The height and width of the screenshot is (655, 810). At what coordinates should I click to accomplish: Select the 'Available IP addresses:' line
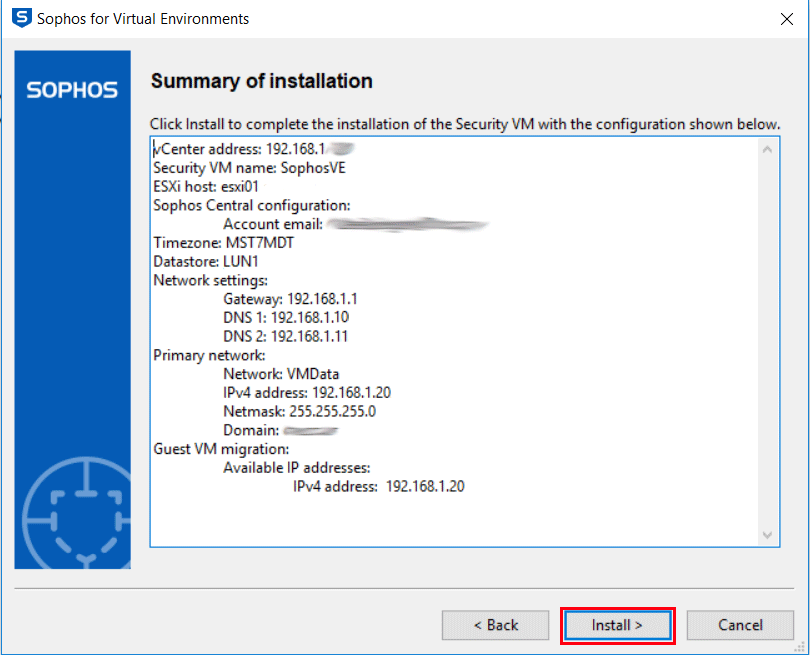coord(297,467)
